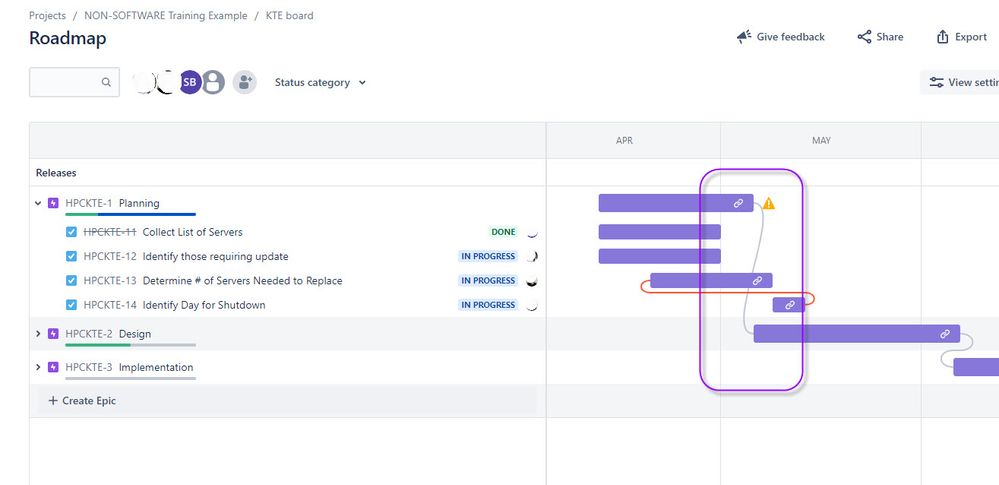The height and width of the screenshot is (485, 999).
Task: Select the Implementation epic timeline bar
Action: [976, 367]
